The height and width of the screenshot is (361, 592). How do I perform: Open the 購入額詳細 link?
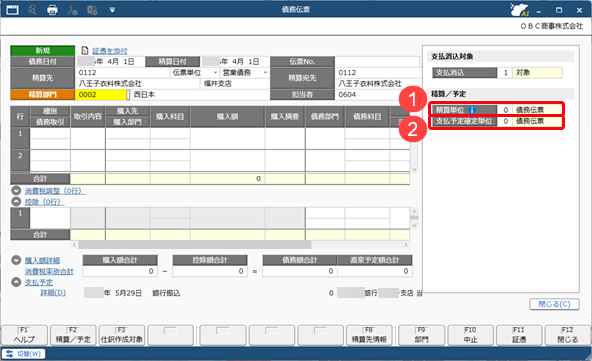42,261
